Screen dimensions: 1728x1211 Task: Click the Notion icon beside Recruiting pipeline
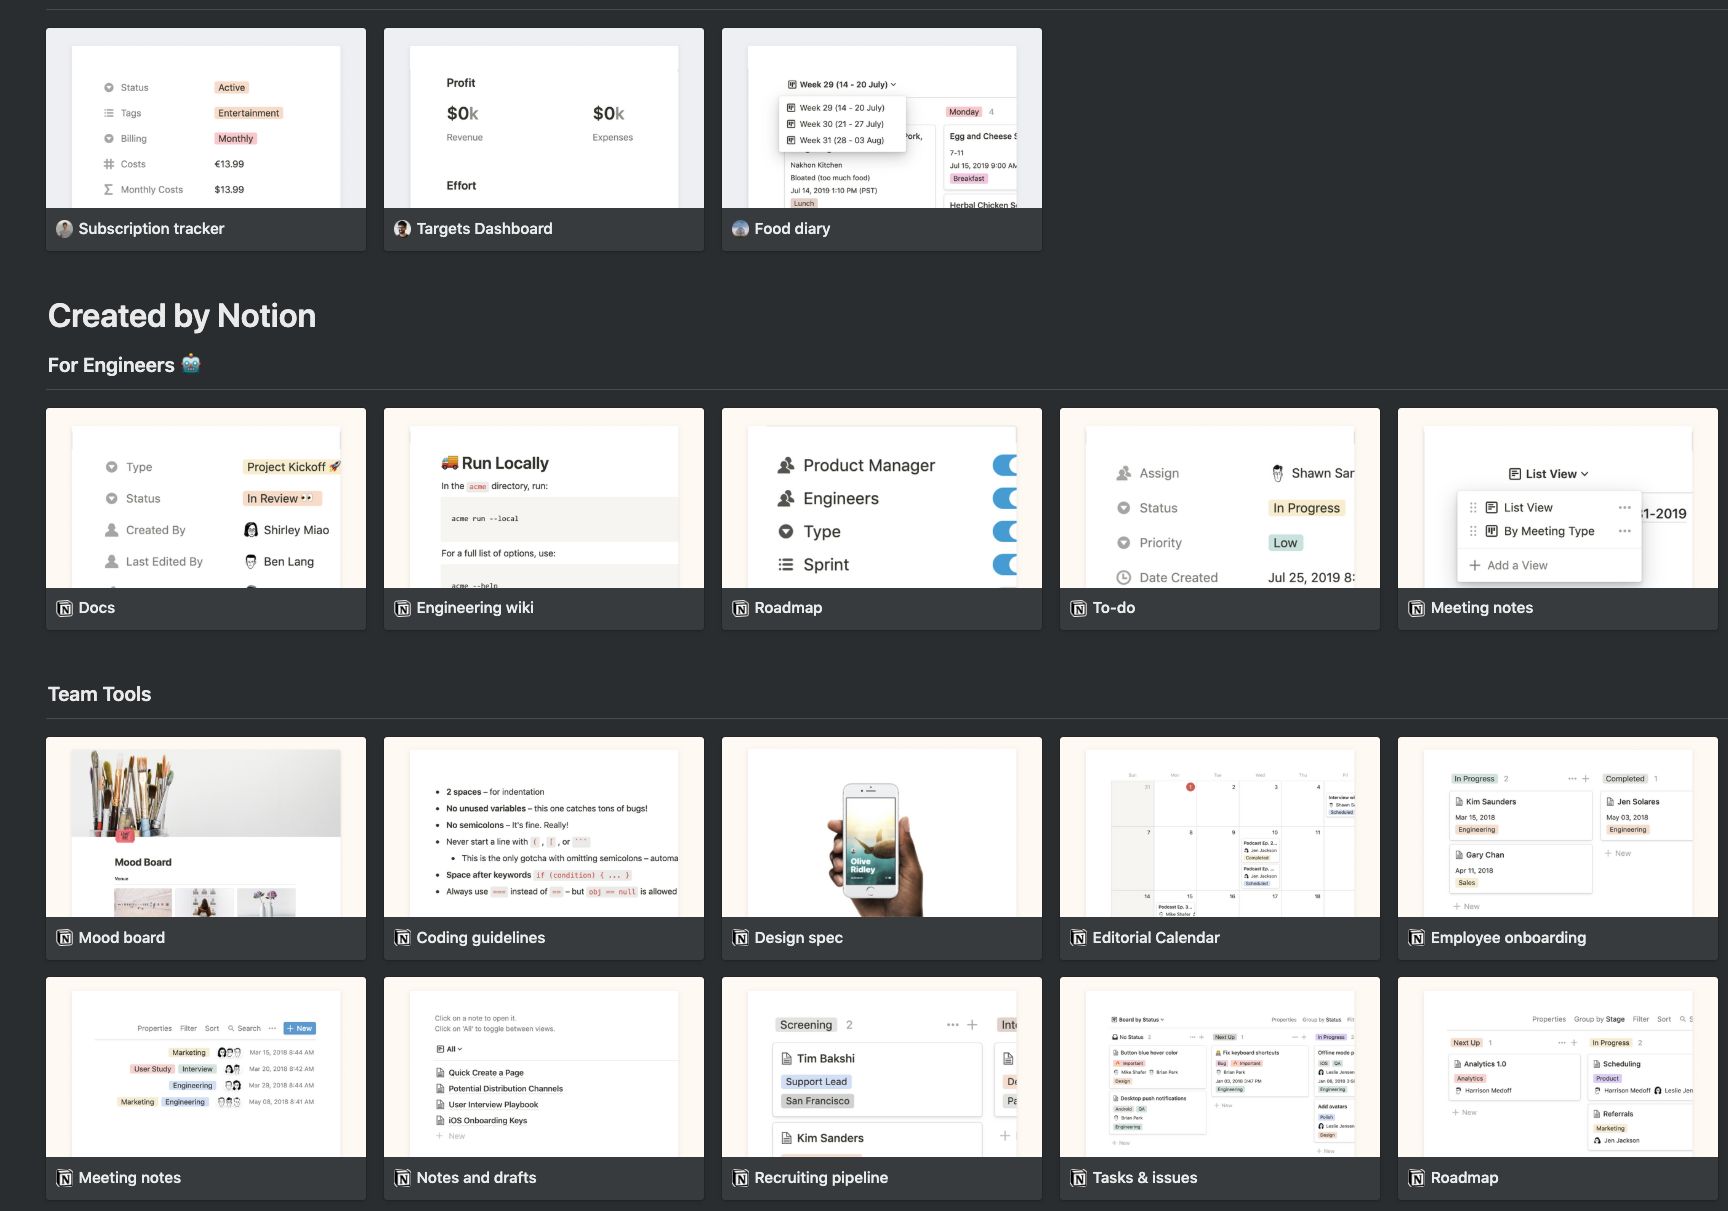pos(741,1178)
